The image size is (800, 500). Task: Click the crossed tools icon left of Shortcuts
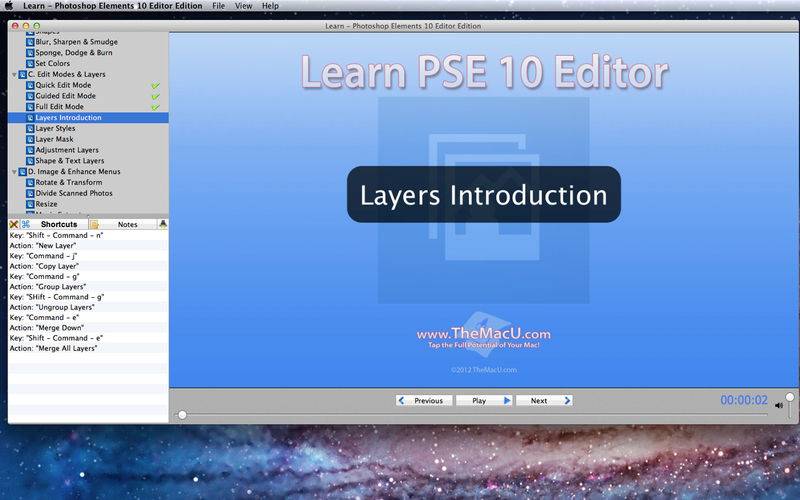pos(14,224)
